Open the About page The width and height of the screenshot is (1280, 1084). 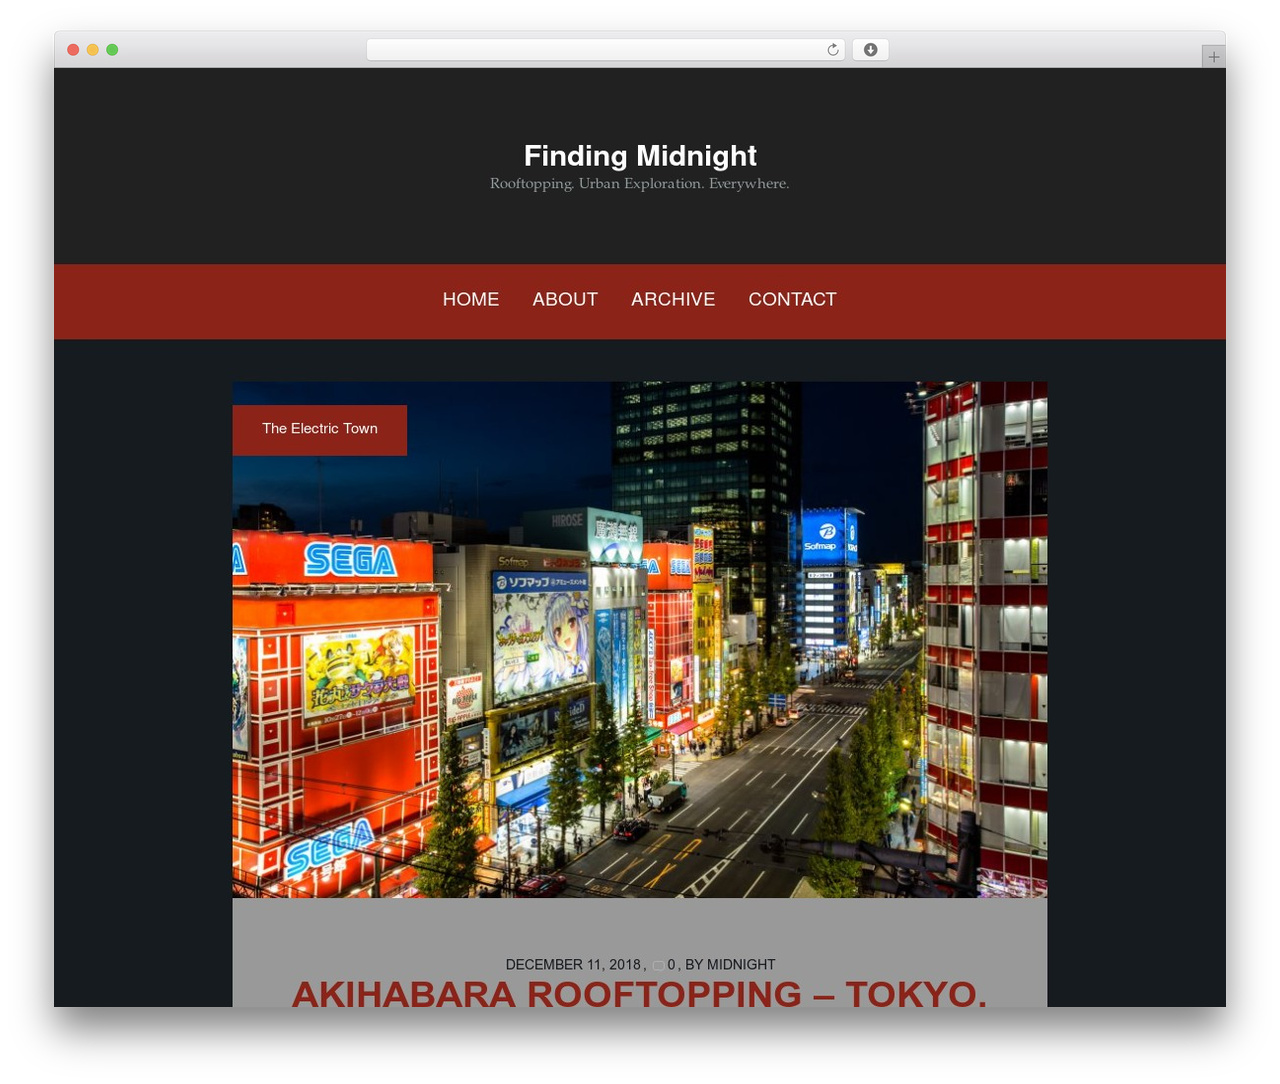(565, 299)
